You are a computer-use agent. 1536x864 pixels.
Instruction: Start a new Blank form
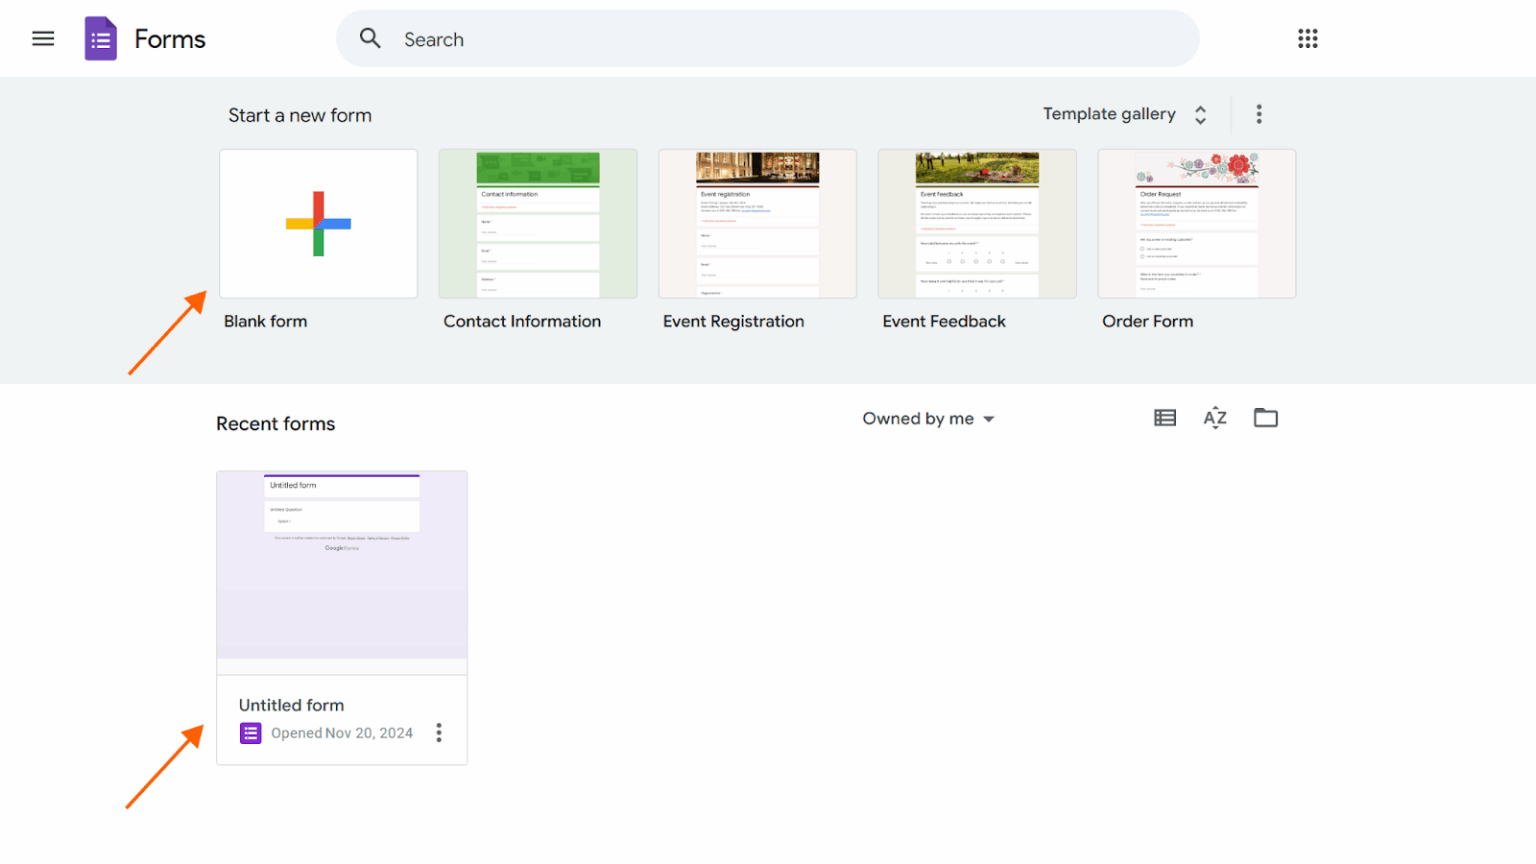[318, 223]
